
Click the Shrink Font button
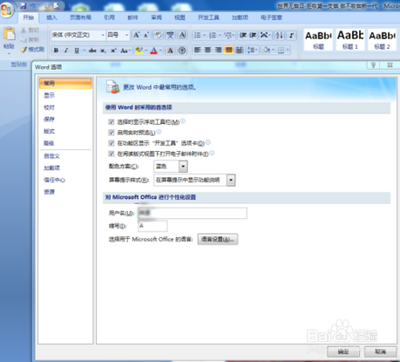(146, 35)
